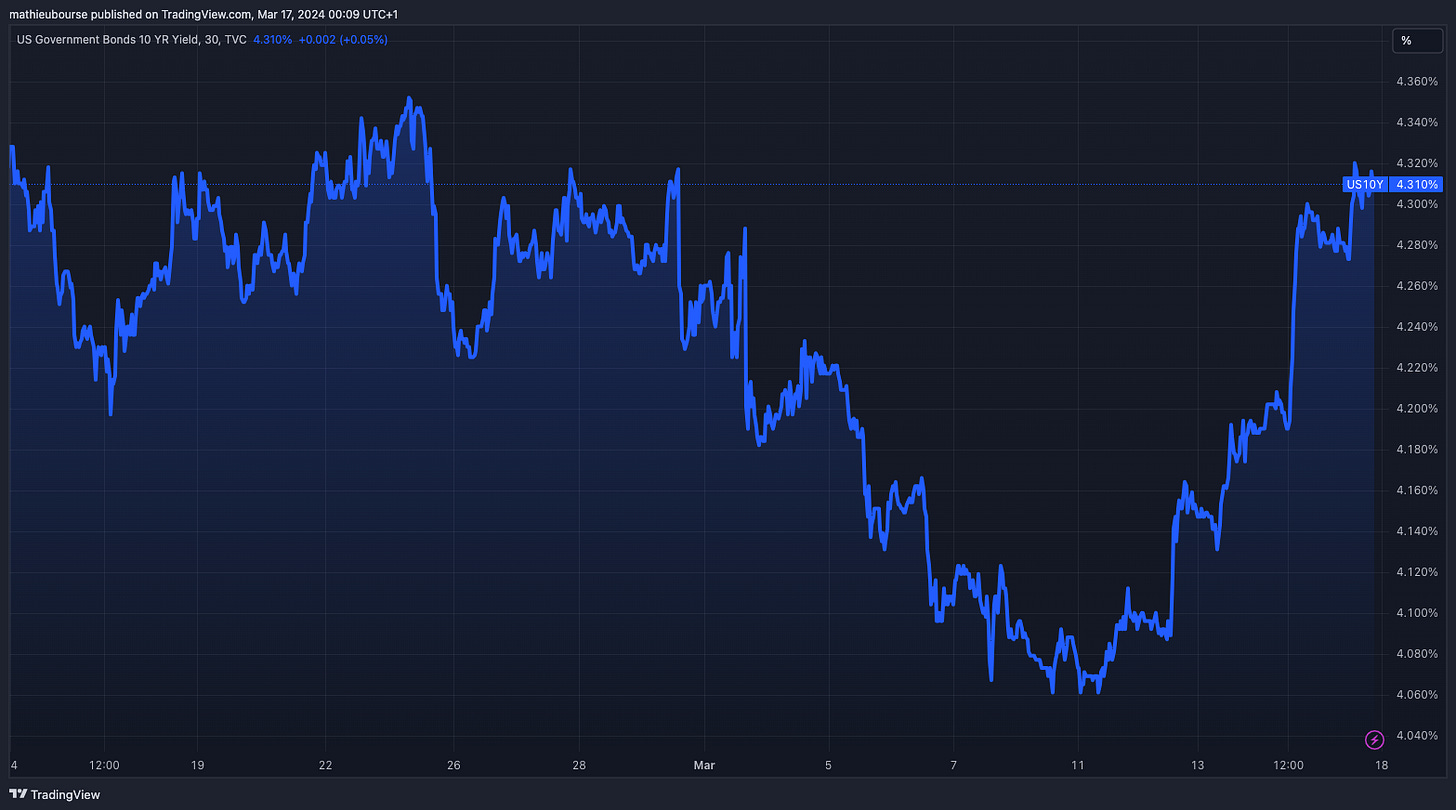Click the 4.160% price axis label
This screenshot has width=1456, height=810.
[x=1415, y=490]
